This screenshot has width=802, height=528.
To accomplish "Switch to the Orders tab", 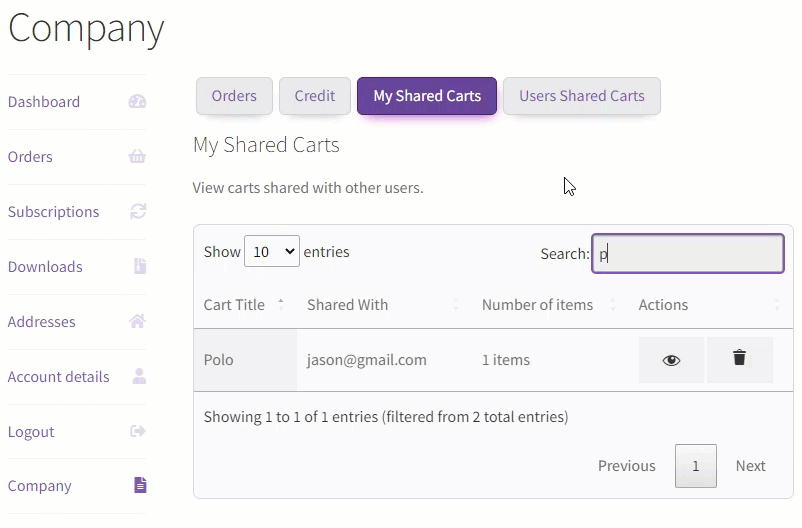I will pos(234,96).
